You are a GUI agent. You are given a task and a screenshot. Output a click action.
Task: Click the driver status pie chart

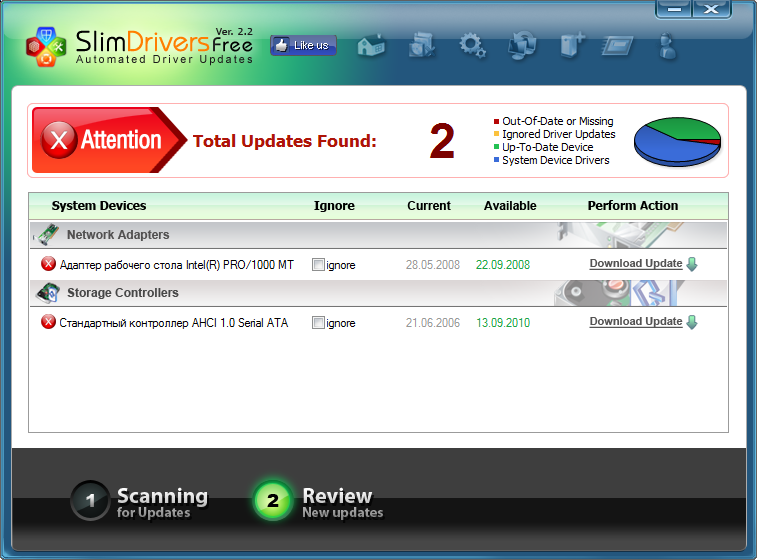pyautogui.click(x=677, y=142)
